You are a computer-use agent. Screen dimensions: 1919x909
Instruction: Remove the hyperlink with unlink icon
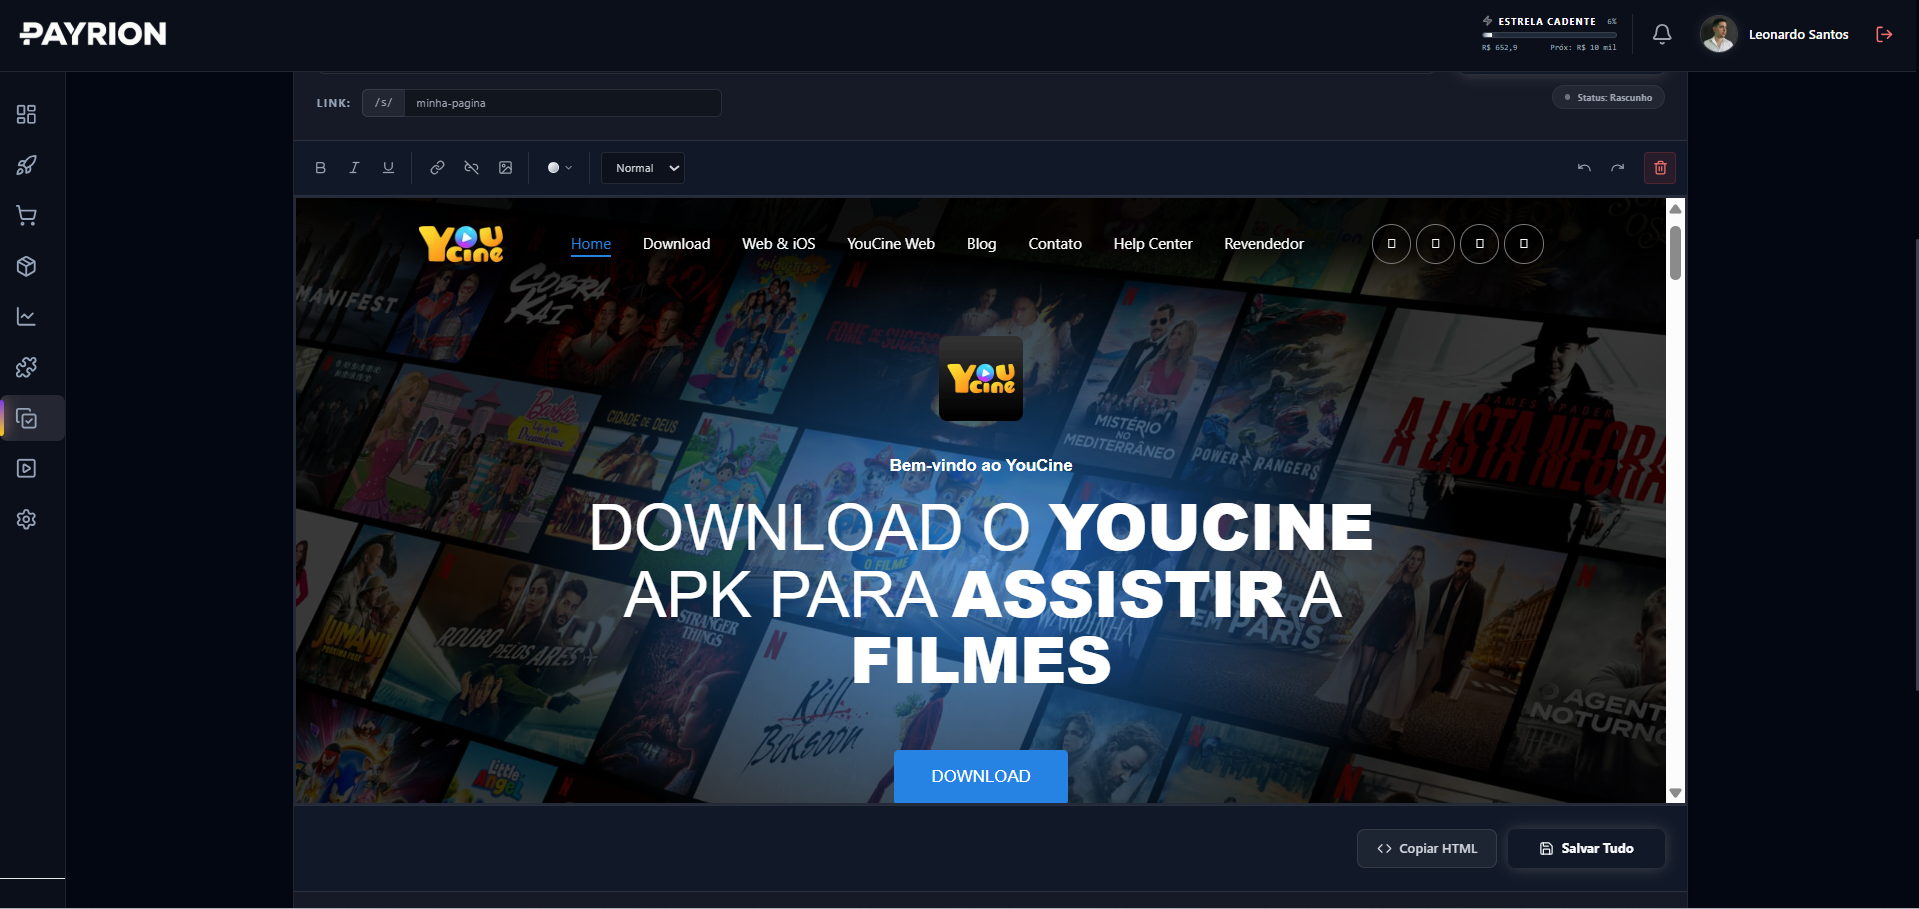(471, 168)
